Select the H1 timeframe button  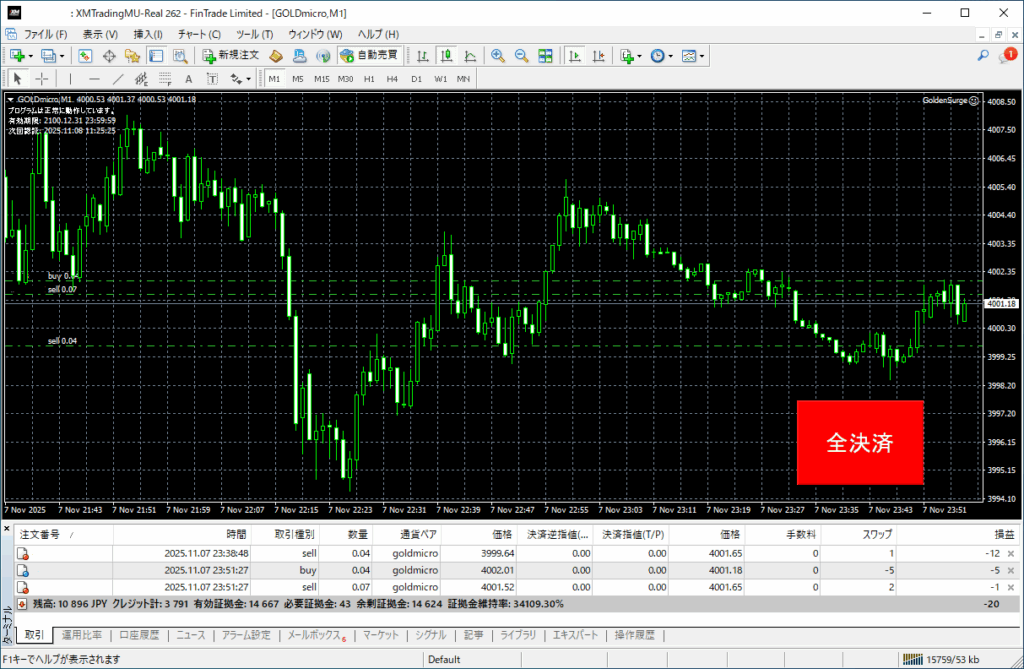point(369,79)
